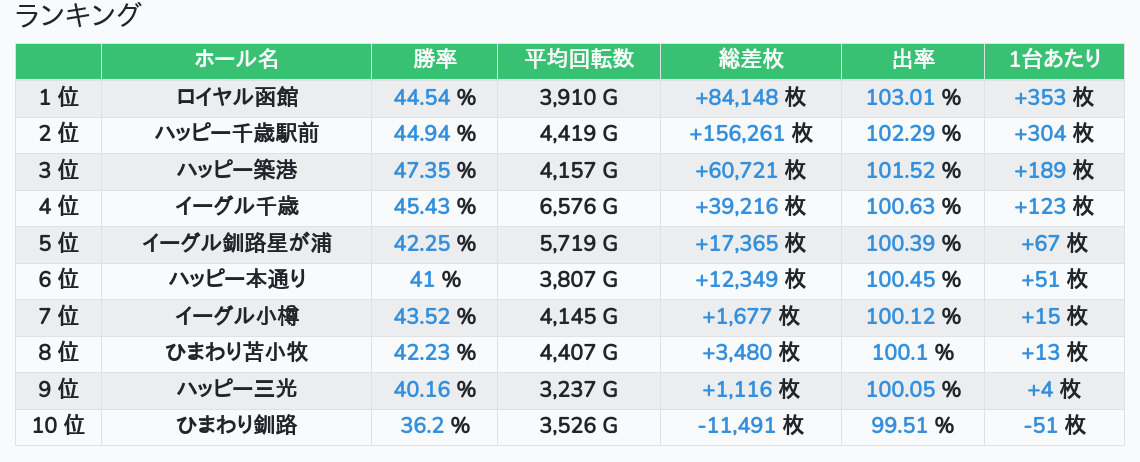Click the ハッピー本通り hall name
The width and height of the screenshot is (1140, 462).
(236, 280)
